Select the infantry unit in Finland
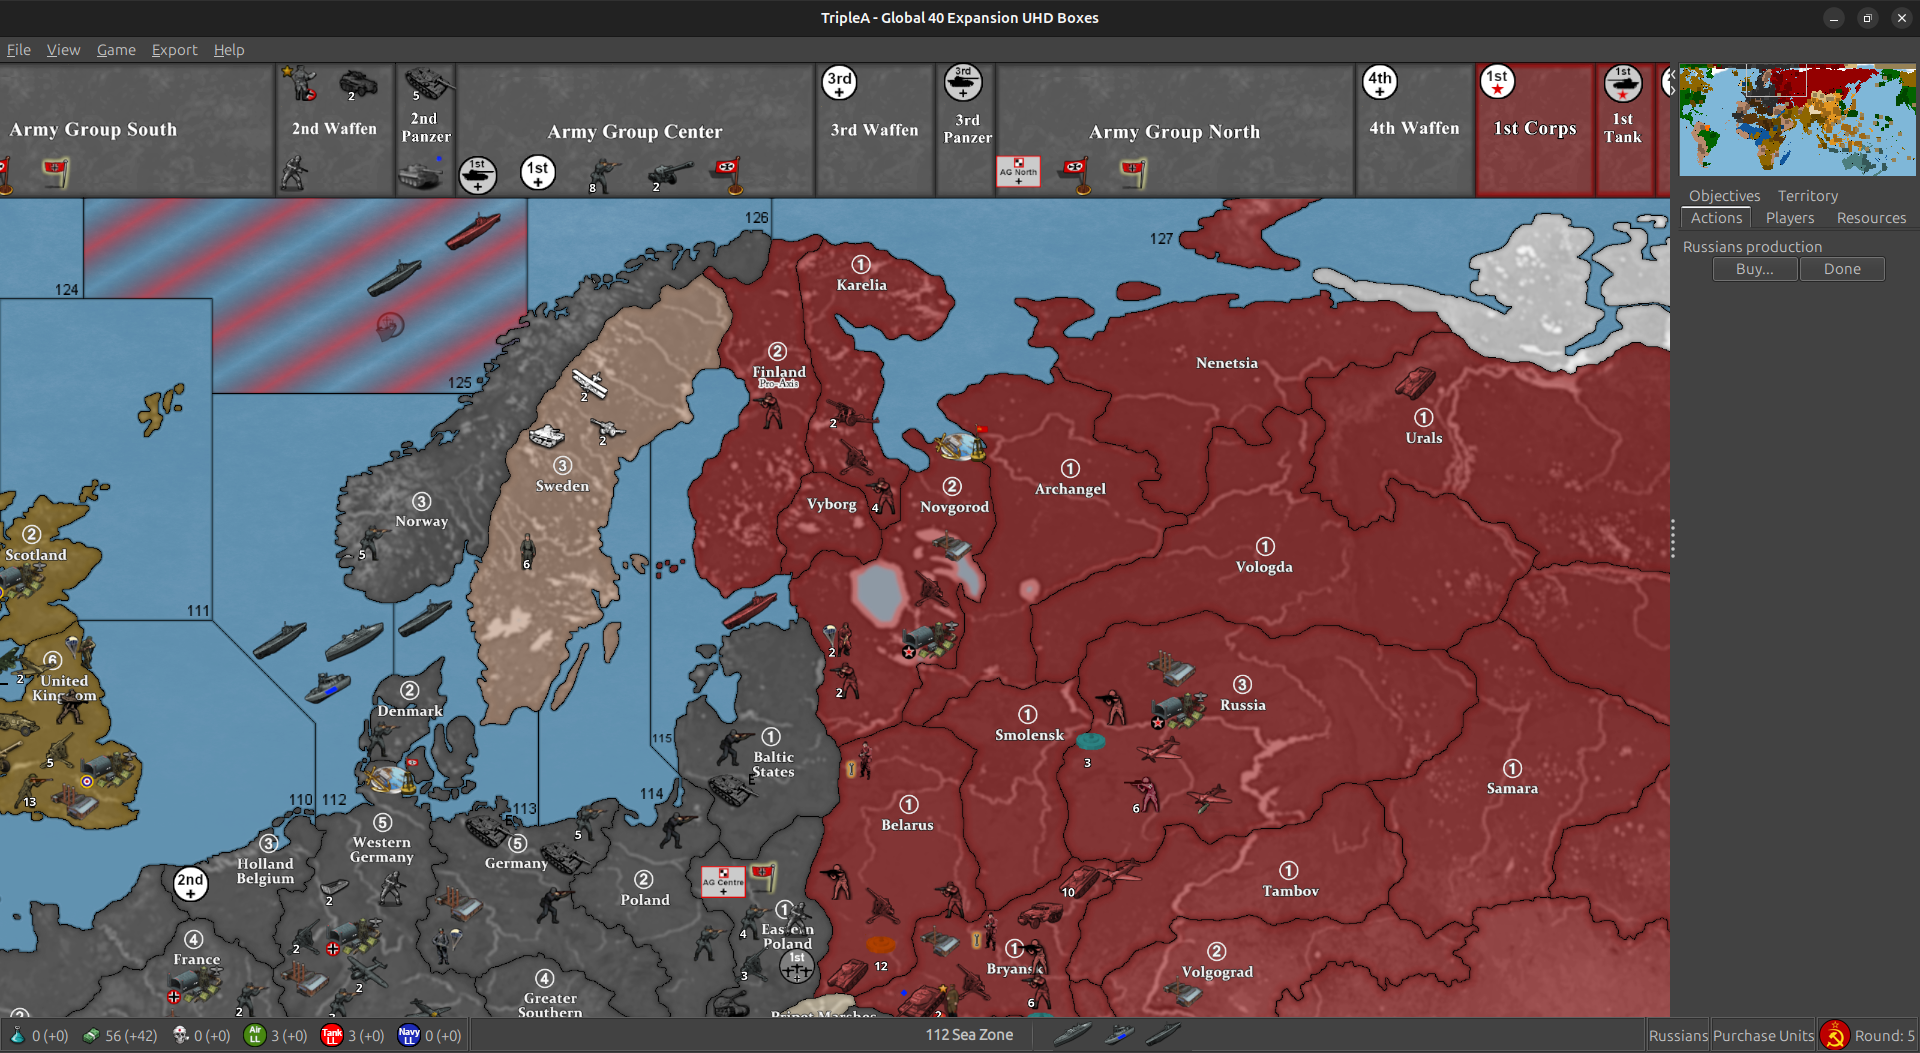Screen dimensions: 1920x1053 coord(770,411)
